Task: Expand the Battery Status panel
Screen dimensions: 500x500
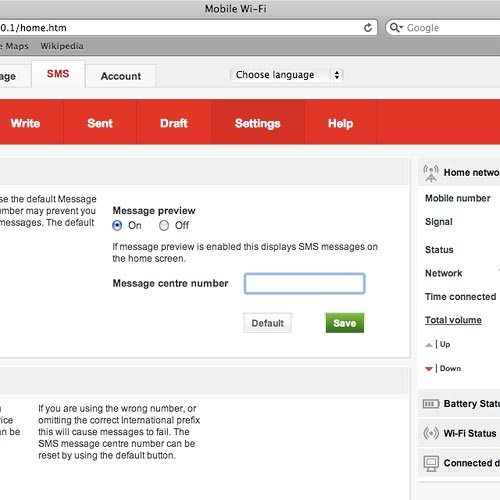Action: pyautogui.click(x=459, y=404)
